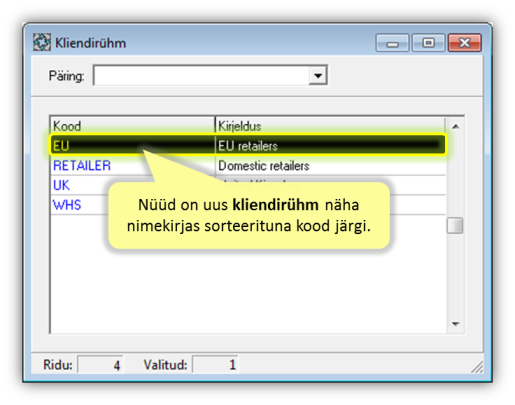Open the Päring dropdown arrow
Image resolution: width=515 pixels, height=405 pixels.
(x=318, y=75)
